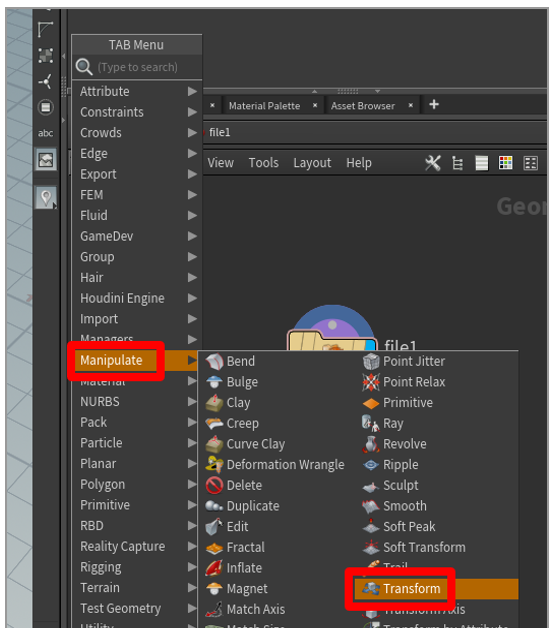Click the Smooth node icon
Viewport: 551px width, 632px height.
[x=371, y=506]
